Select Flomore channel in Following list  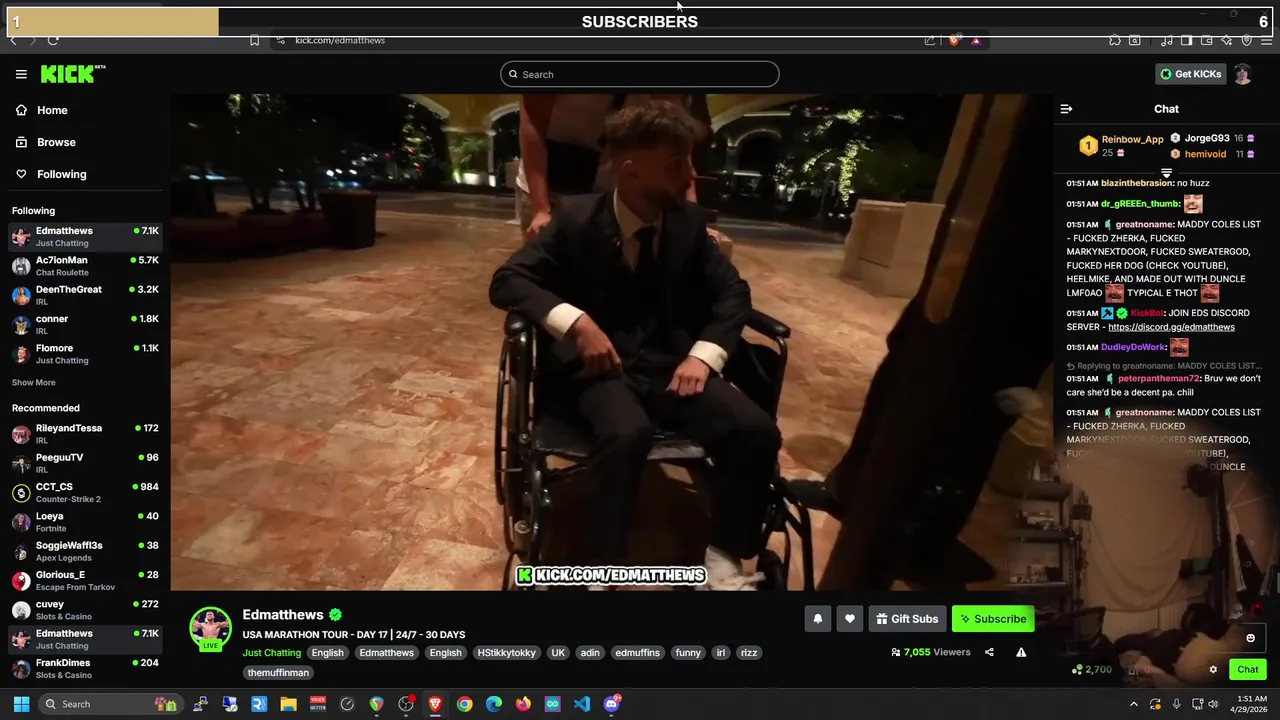pyautogui.click(x=85, y=354)
